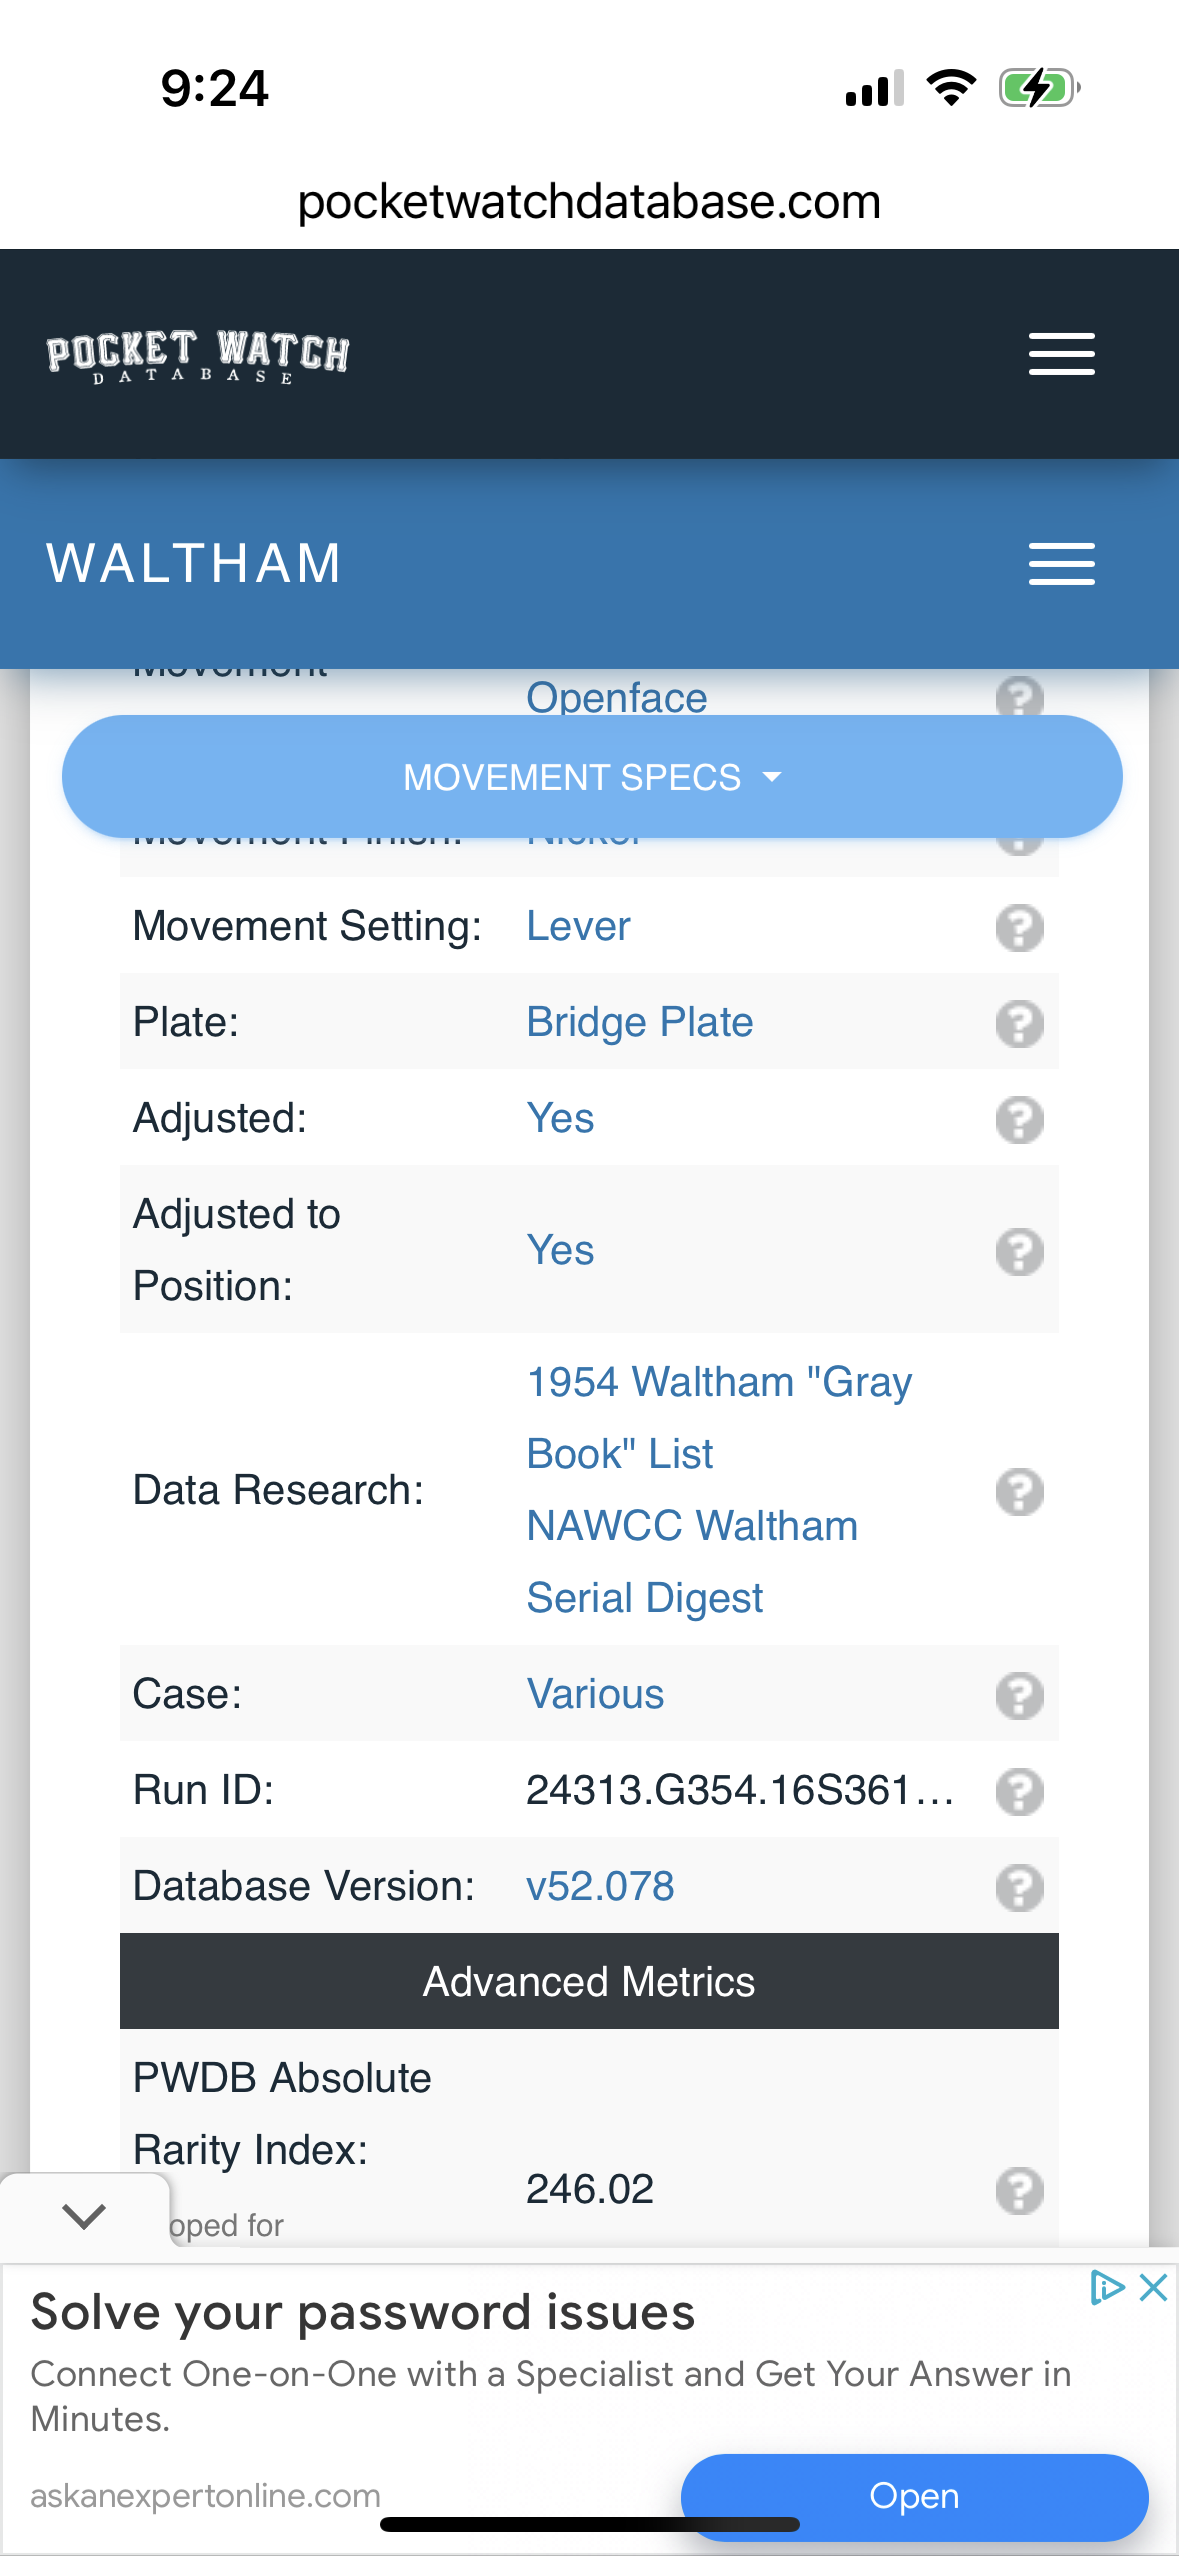
Task: Open the 1954 Waltham Gray Book List
Action: [719, 1417]
